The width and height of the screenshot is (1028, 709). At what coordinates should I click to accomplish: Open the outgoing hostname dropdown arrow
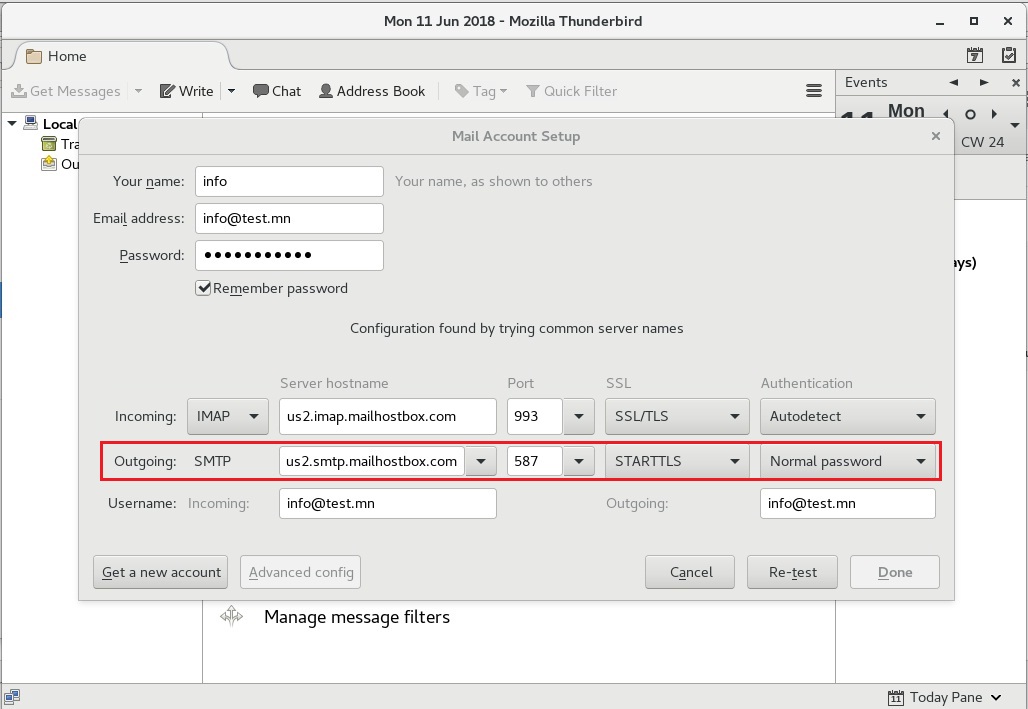point(481,461)
